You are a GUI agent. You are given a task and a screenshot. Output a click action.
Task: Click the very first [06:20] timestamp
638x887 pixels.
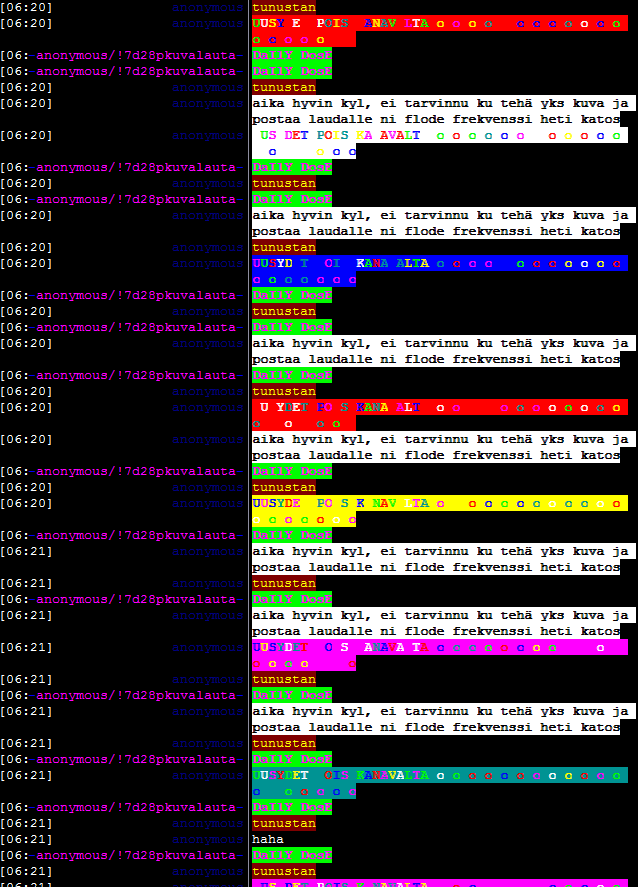point(26,7)
